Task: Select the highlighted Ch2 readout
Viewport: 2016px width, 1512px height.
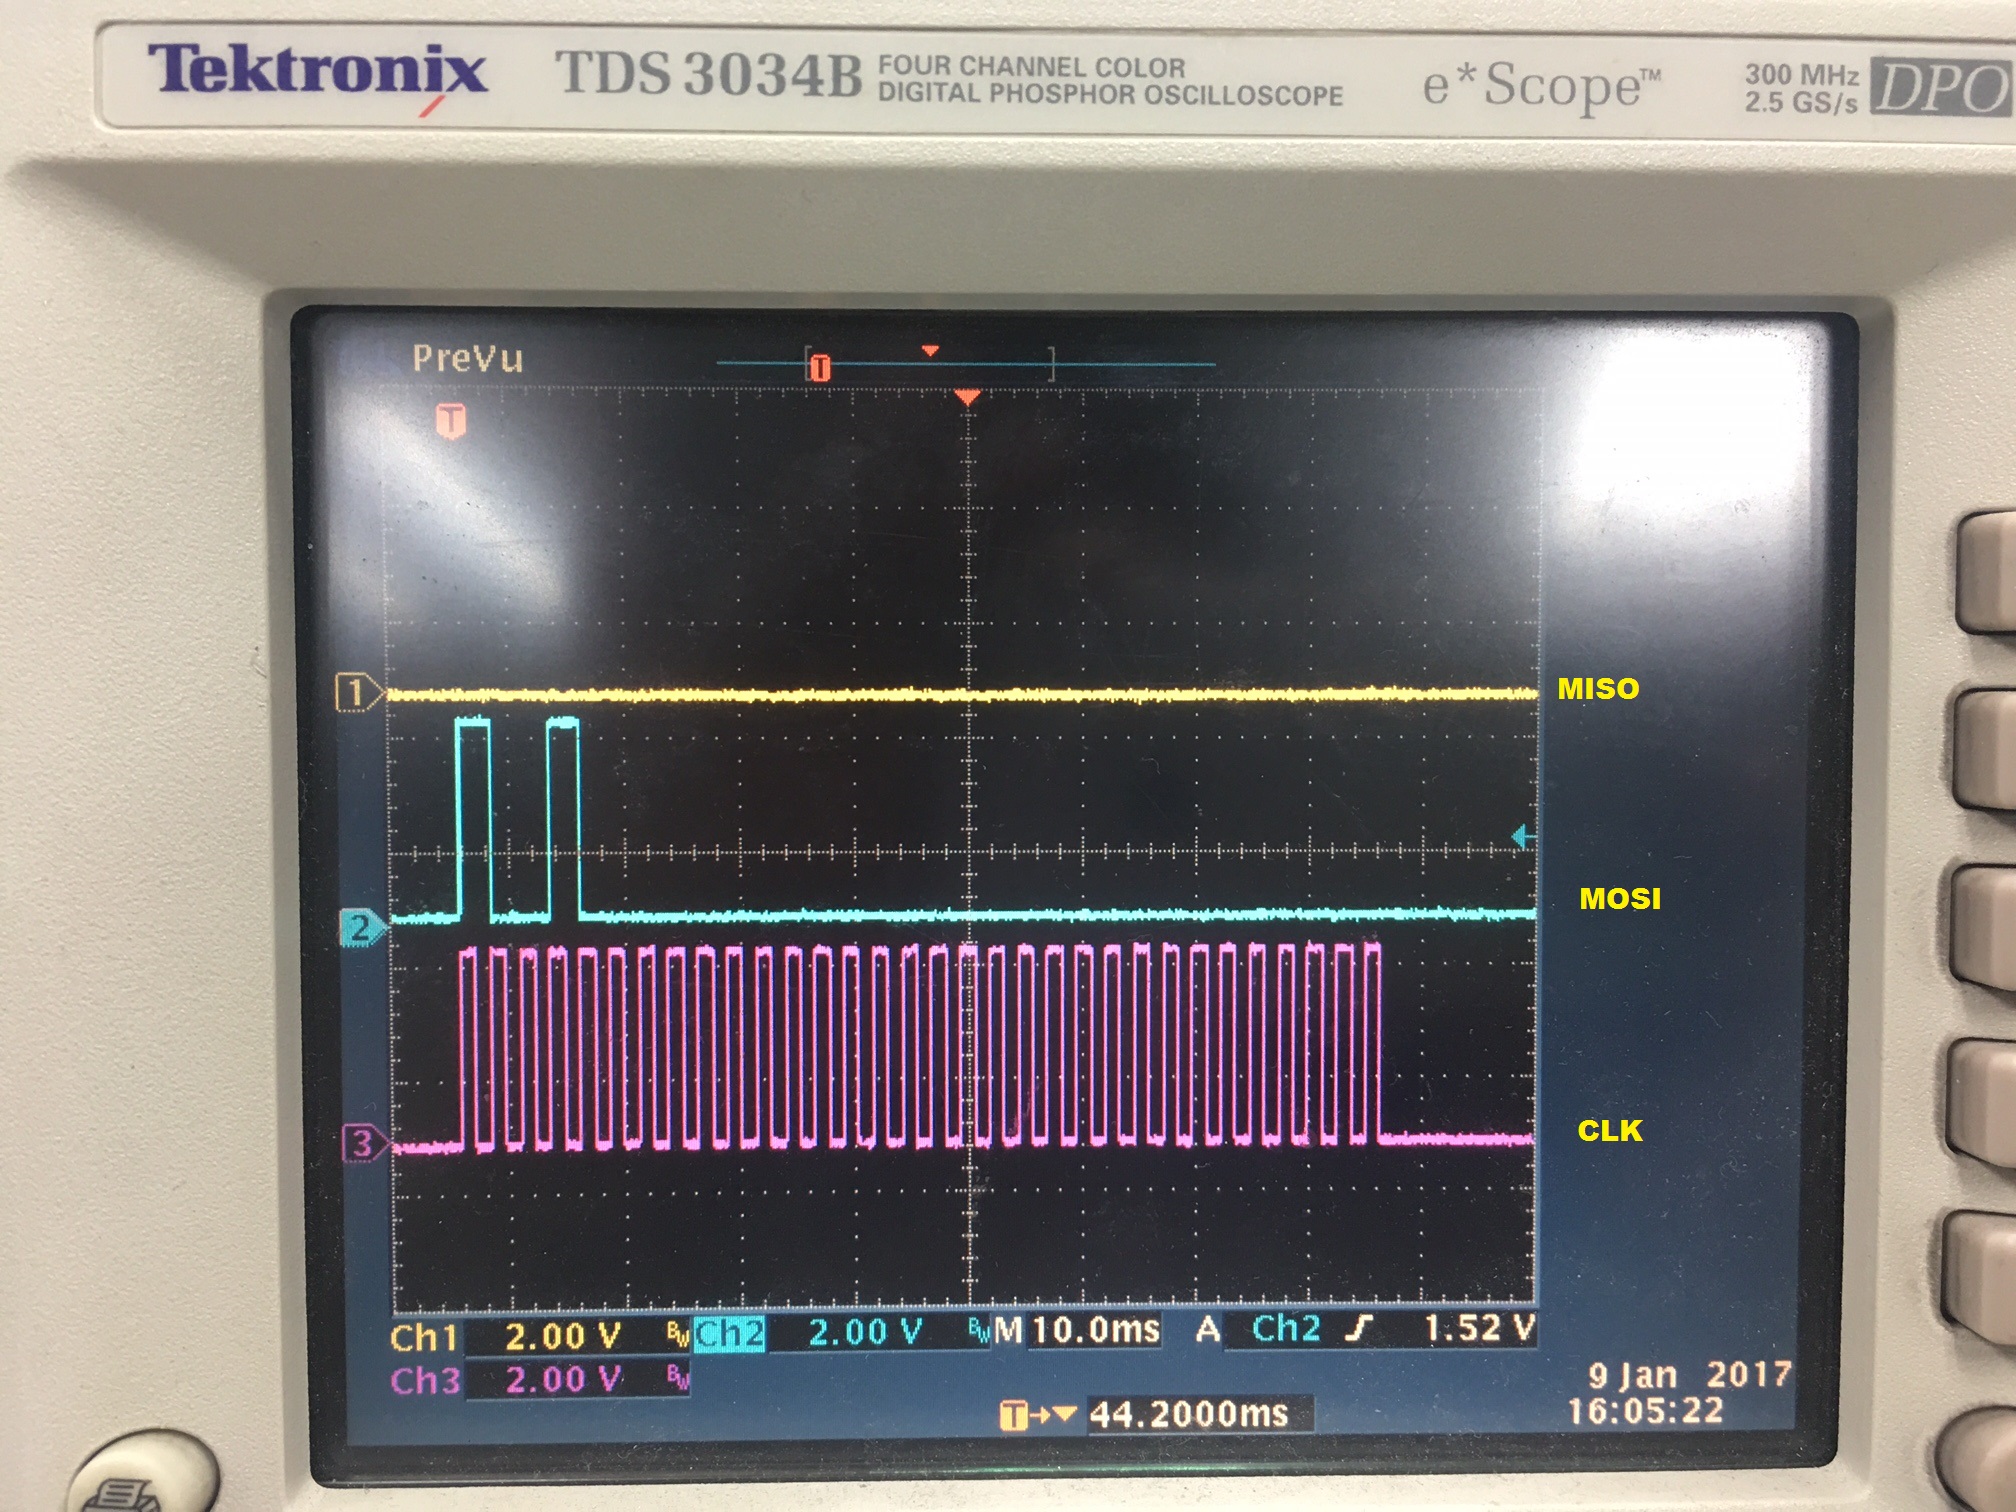Action: (730, 1333)
